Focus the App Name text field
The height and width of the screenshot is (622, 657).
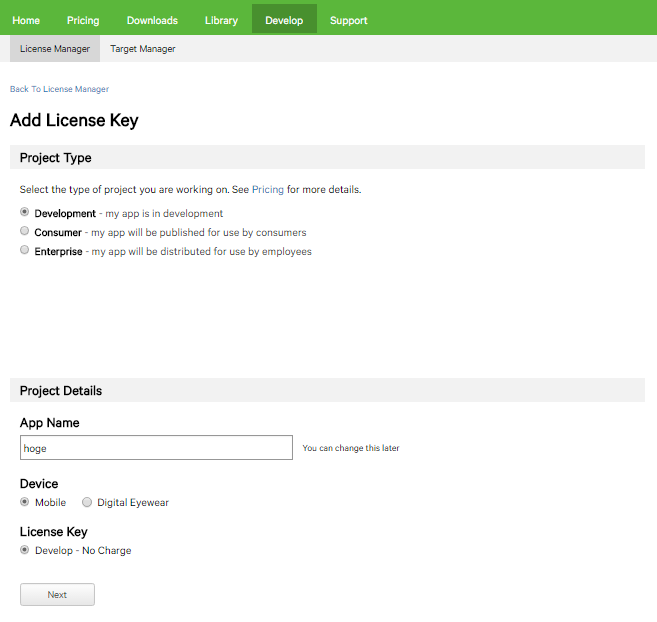coord(156,448)
